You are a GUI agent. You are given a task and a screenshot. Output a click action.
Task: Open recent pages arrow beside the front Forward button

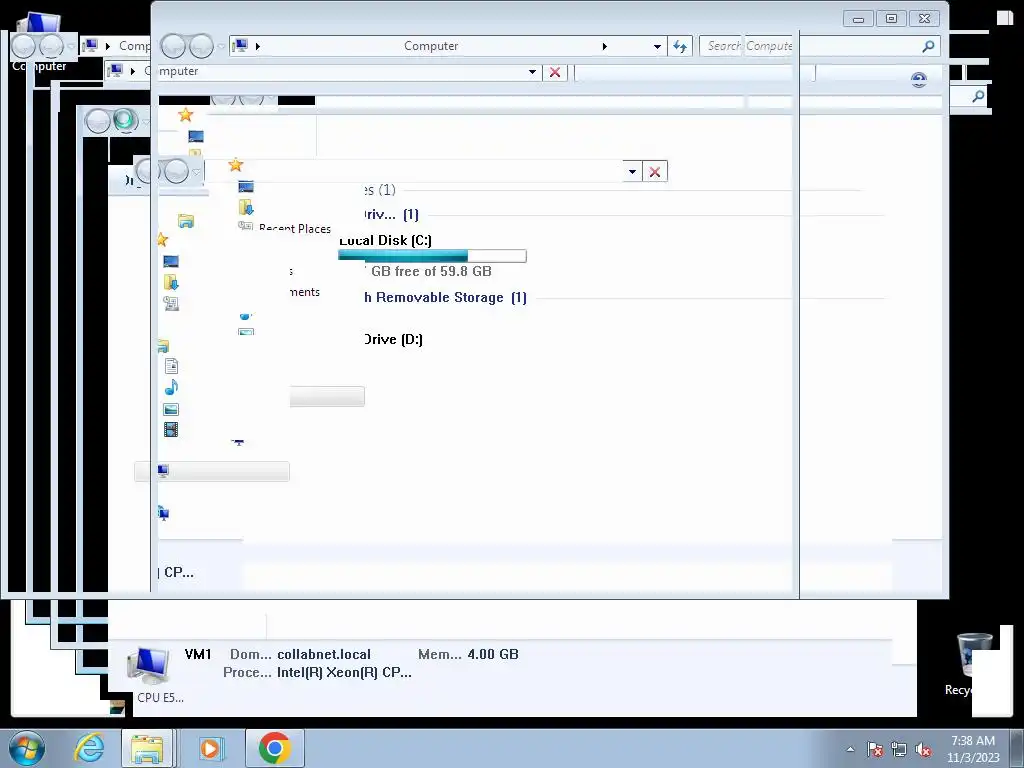221,46
